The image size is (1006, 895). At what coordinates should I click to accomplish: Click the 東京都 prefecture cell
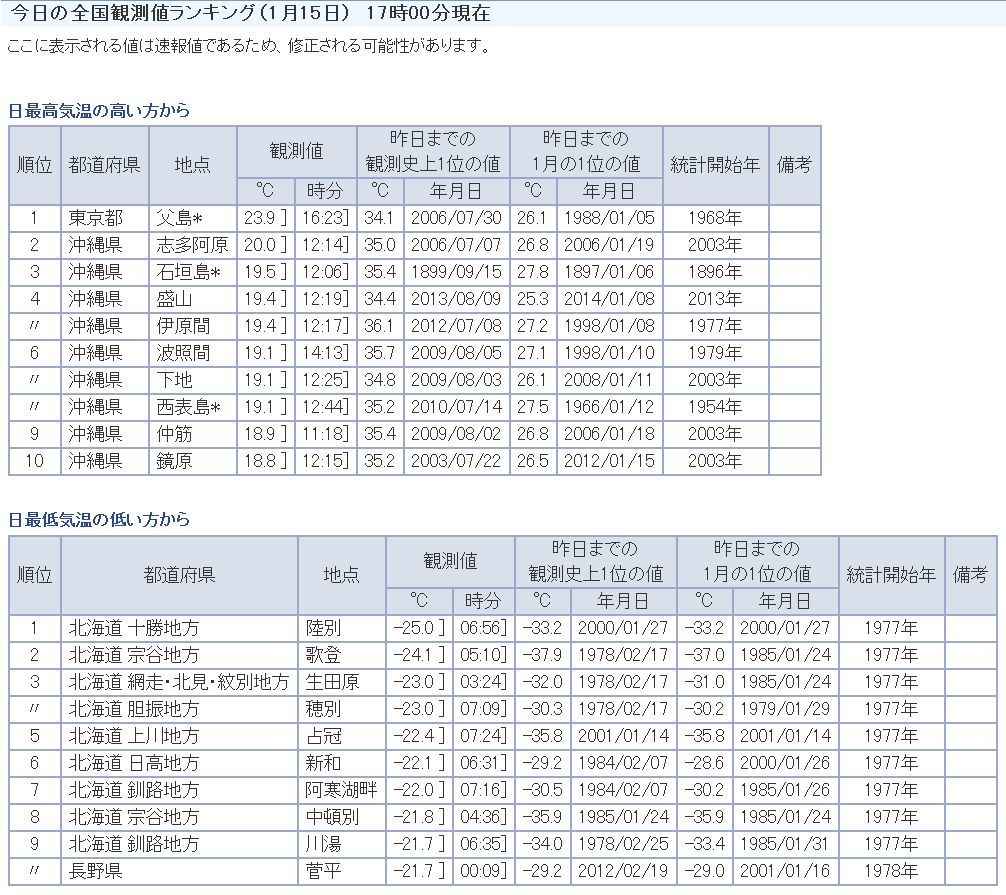(96, 218)
